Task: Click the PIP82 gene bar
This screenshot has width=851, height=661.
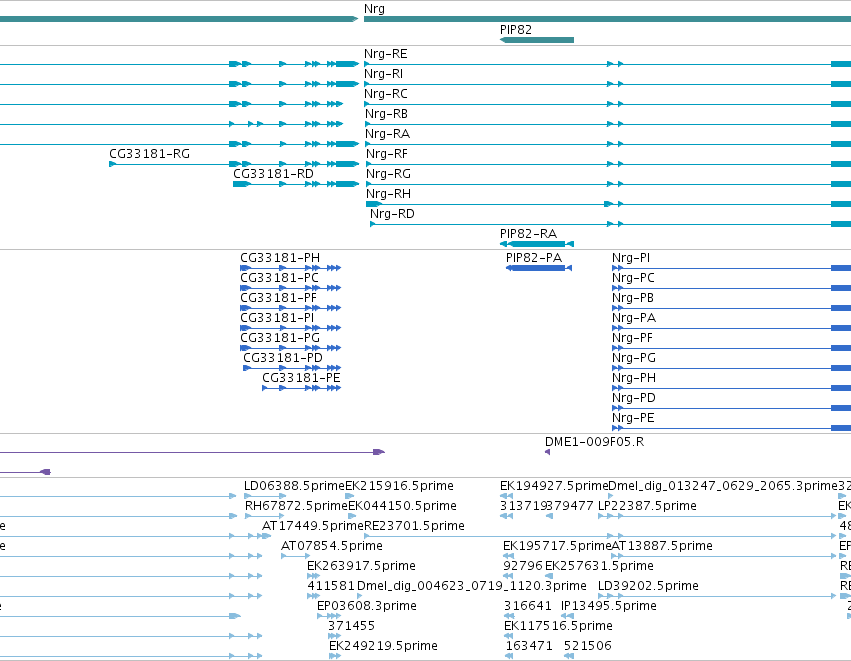Action: click(537, 40)
